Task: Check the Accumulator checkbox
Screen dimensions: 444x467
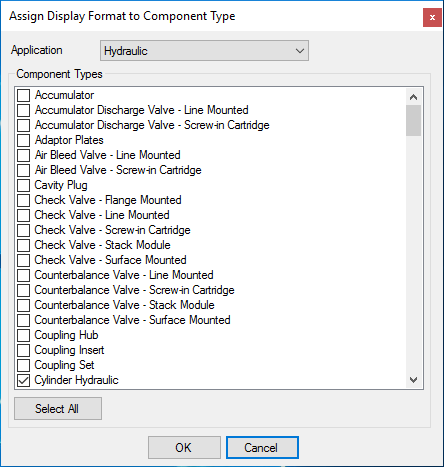Action: [23, 95]
